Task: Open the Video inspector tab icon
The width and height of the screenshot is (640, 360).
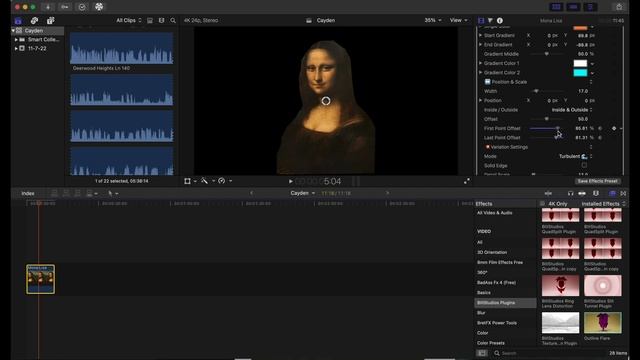Action: click(x=481, y=20)
